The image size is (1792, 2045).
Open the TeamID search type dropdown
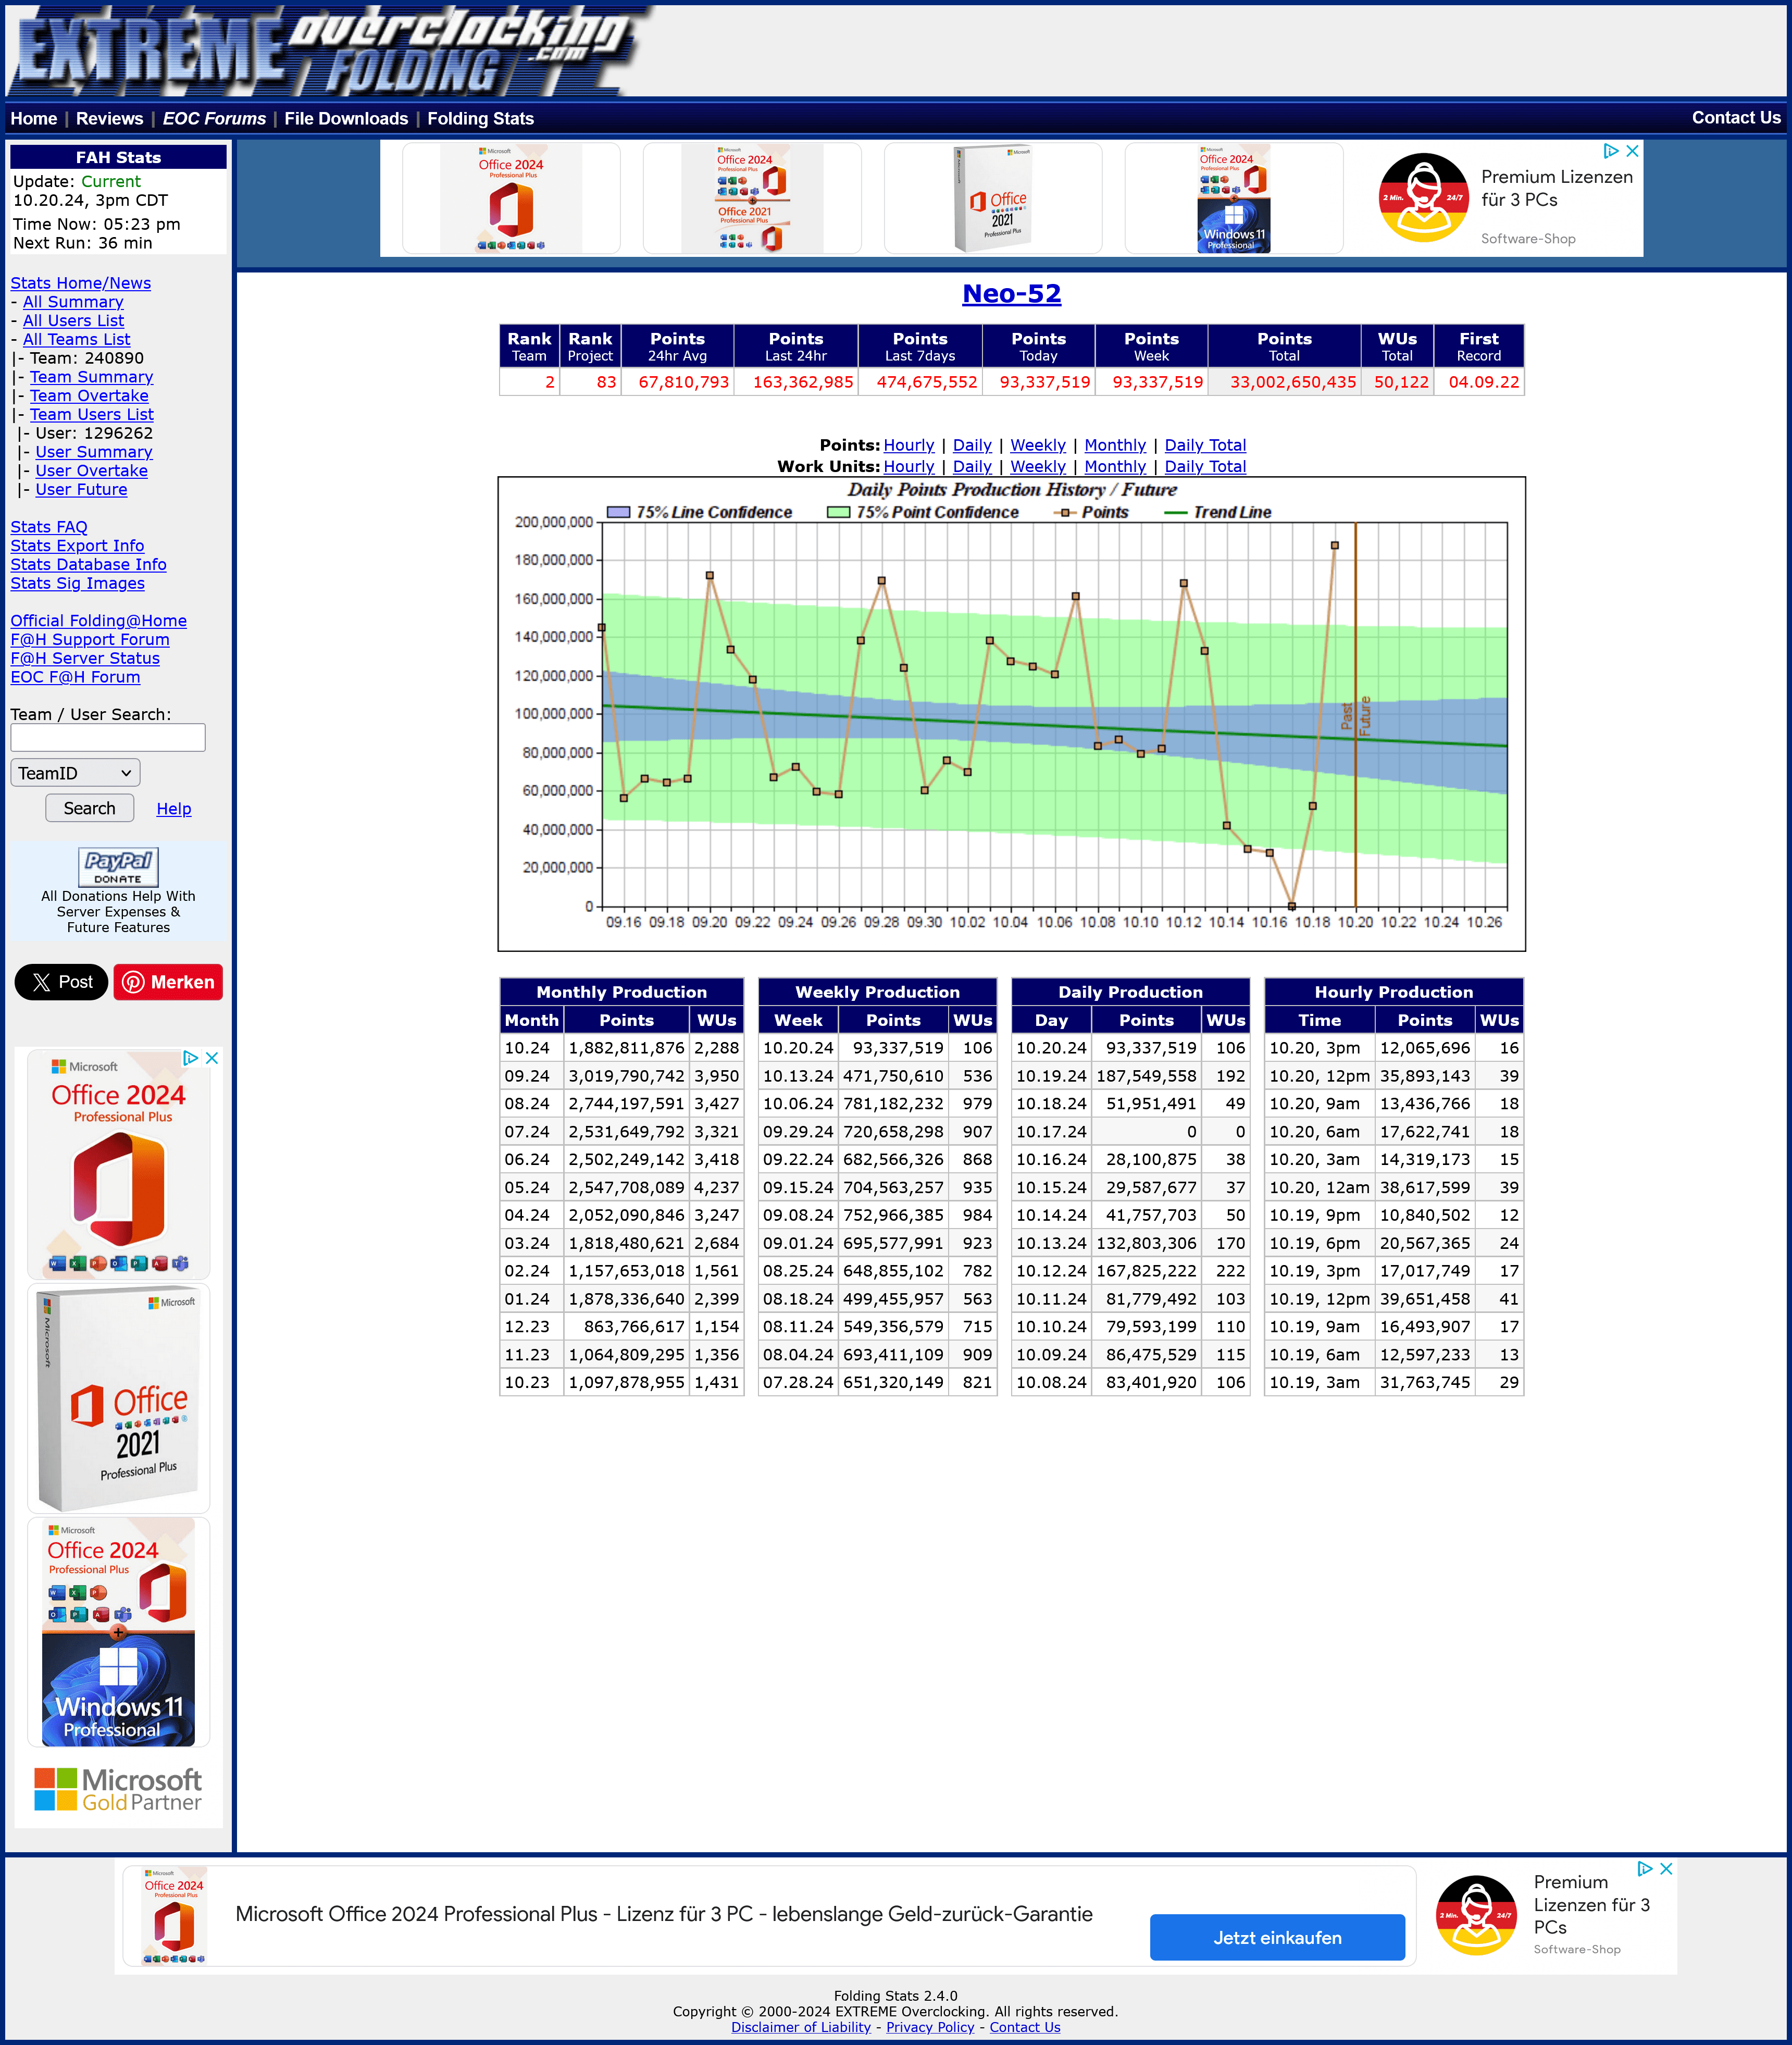click(75, 773)
